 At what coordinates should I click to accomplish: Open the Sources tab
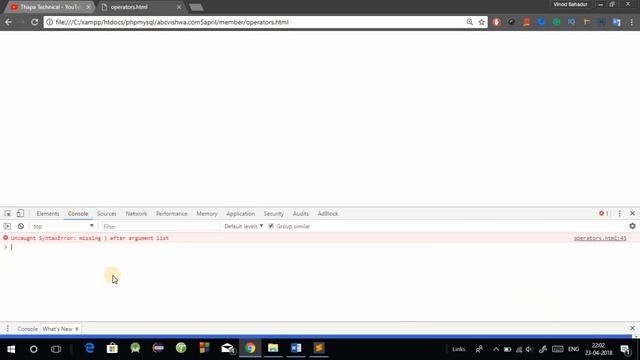click(107, 213)
